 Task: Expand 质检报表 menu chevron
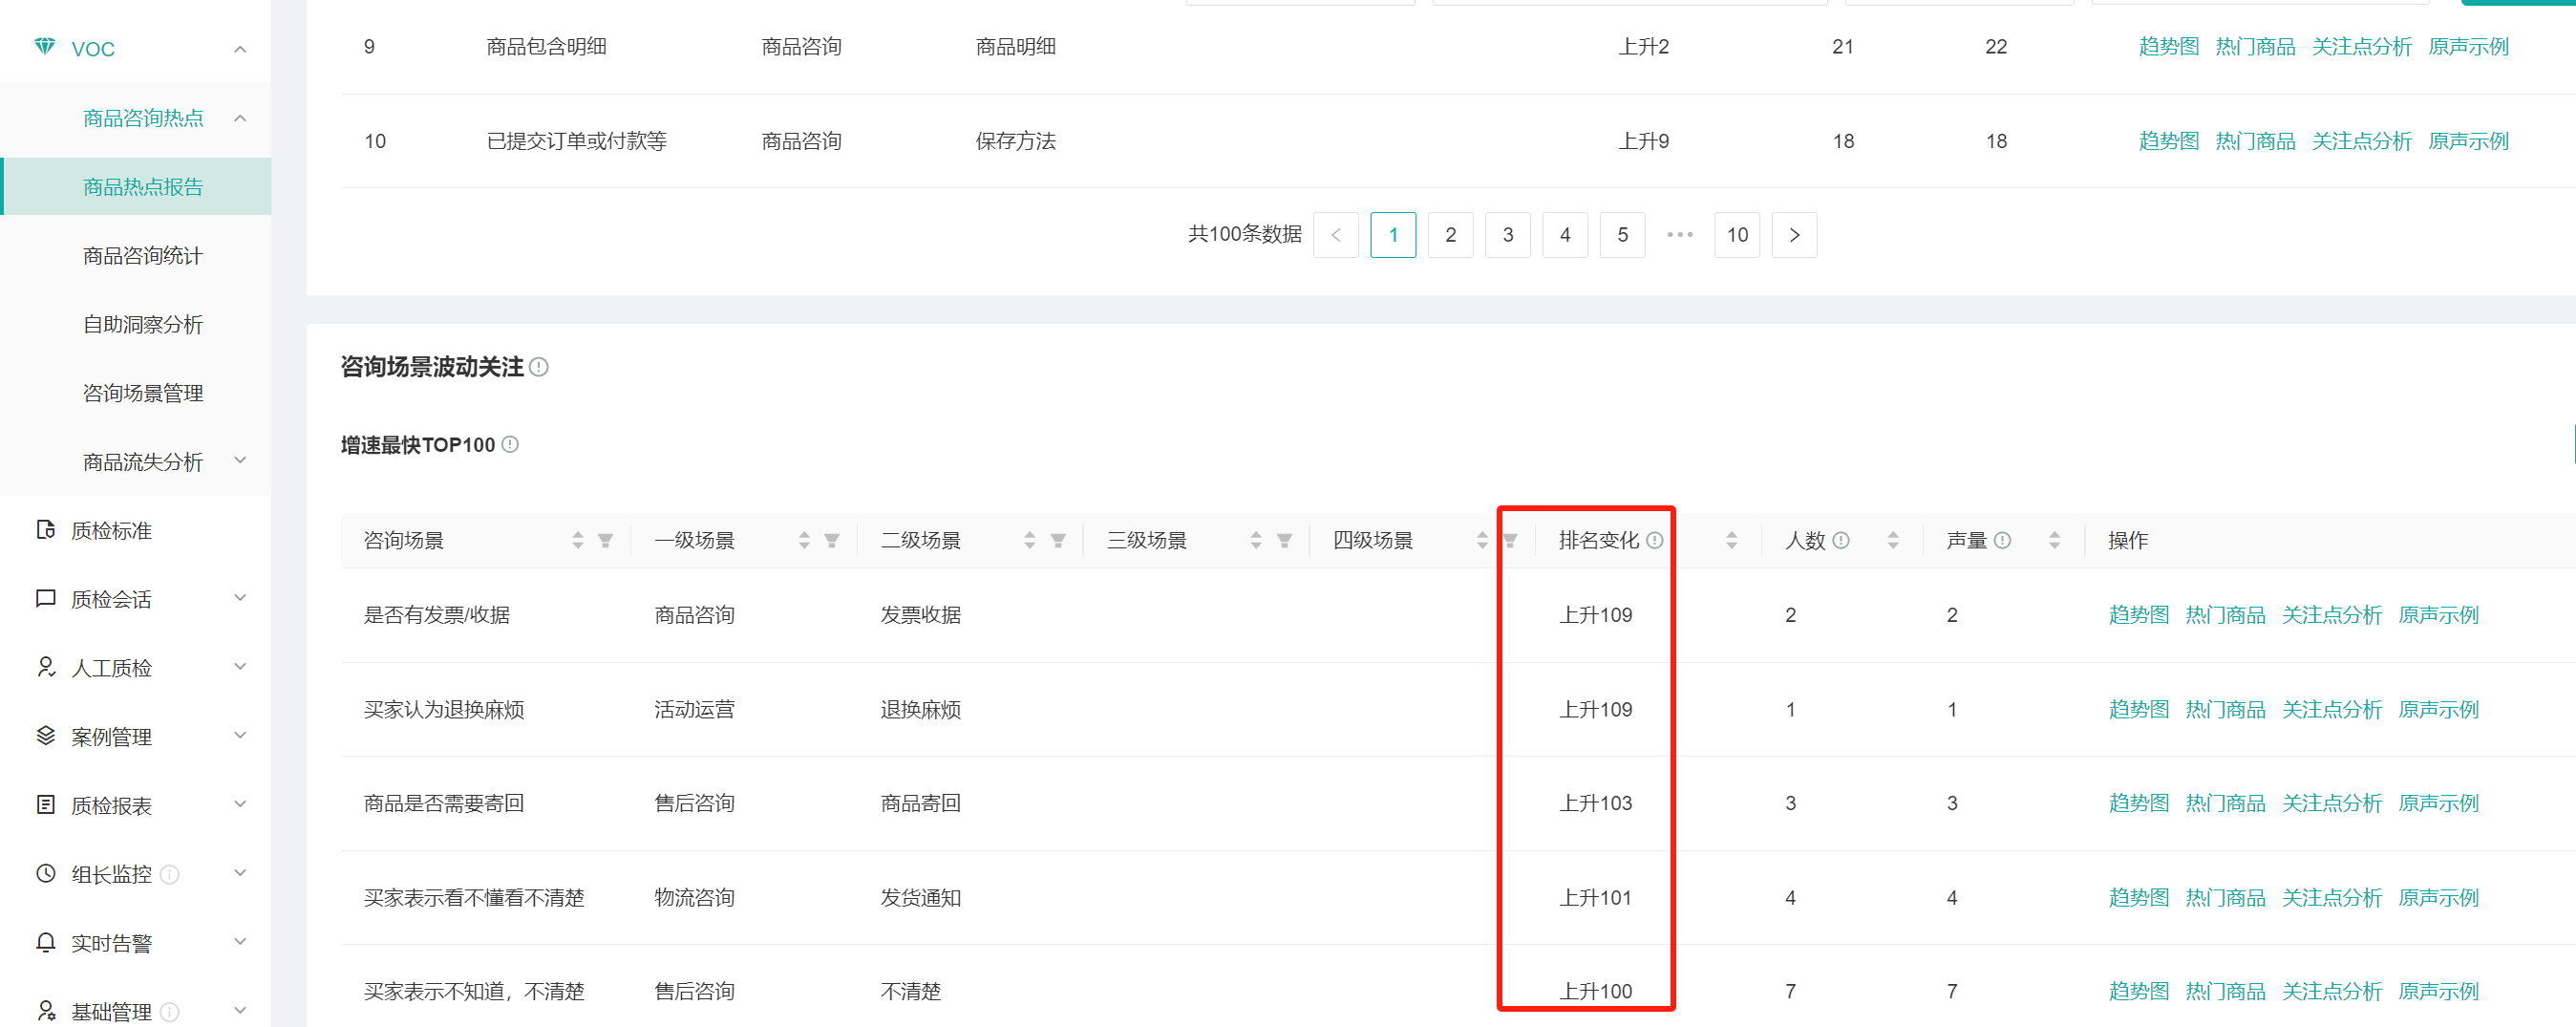click(240, 804)
